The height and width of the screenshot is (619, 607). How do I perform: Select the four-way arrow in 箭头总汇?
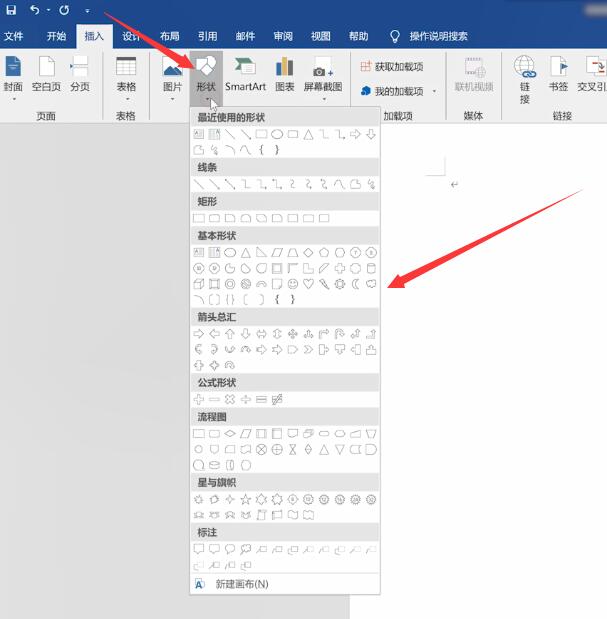pos(292,334)
